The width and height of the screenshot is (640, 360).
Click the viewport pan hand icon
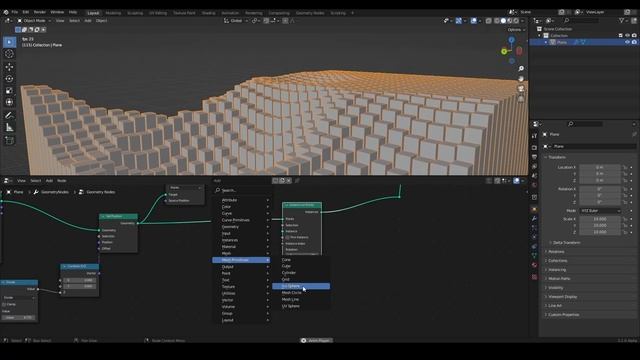521,78
